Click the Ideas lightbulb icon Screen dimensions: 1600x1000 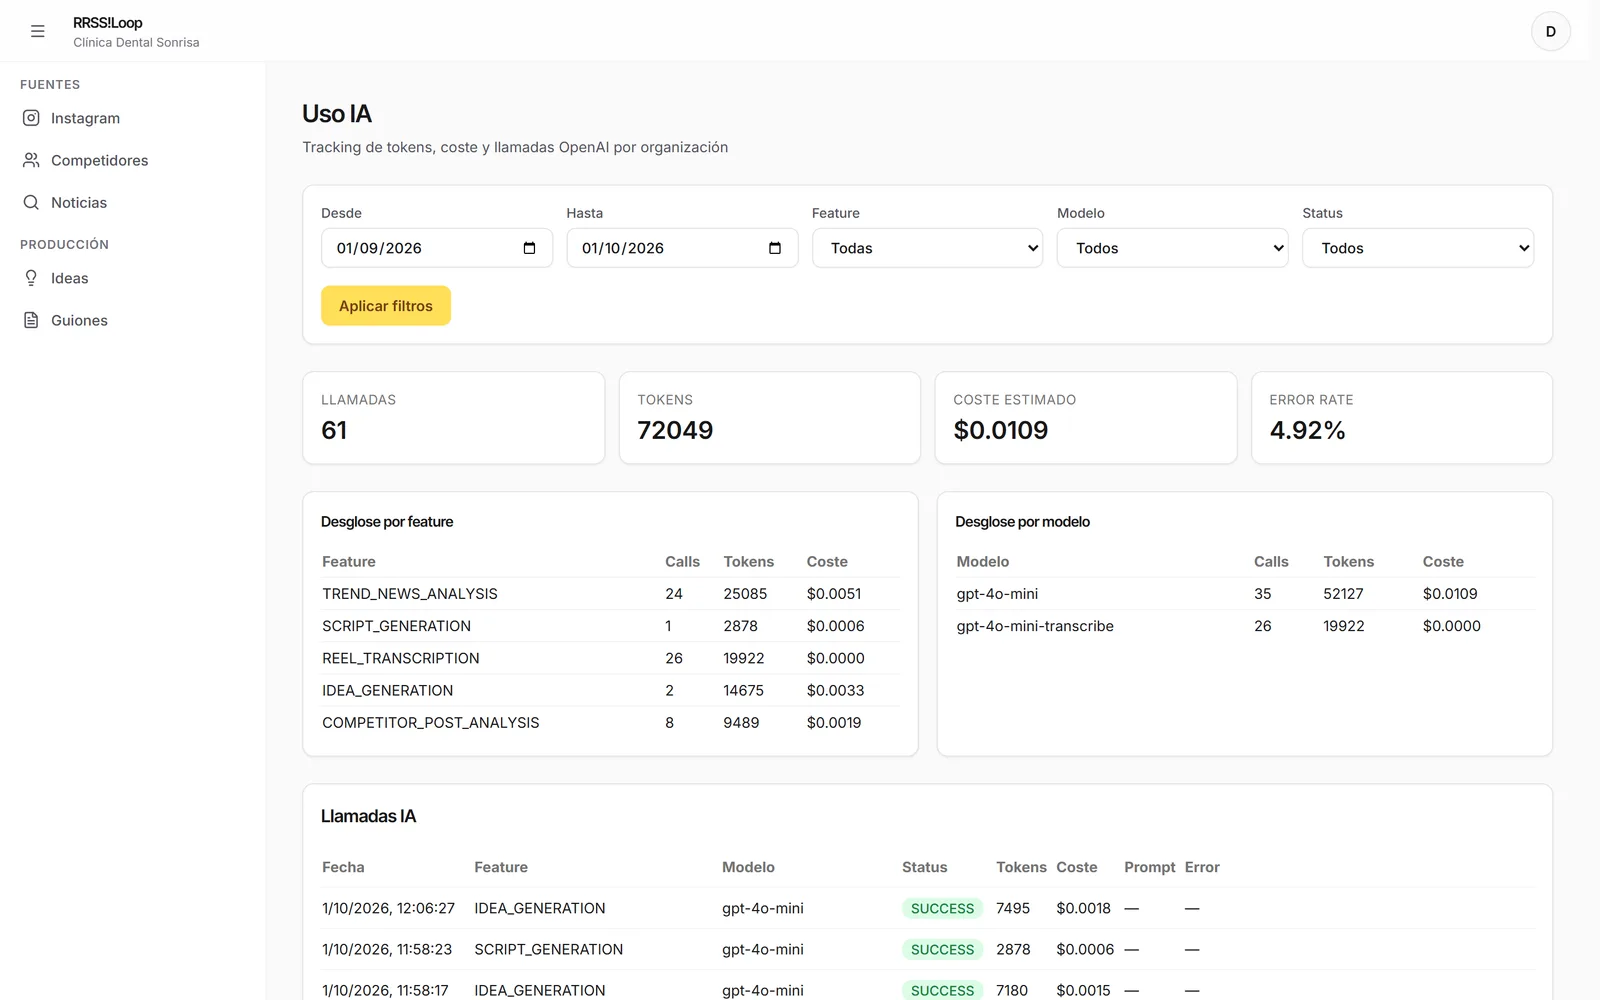(x=31, y=278)
